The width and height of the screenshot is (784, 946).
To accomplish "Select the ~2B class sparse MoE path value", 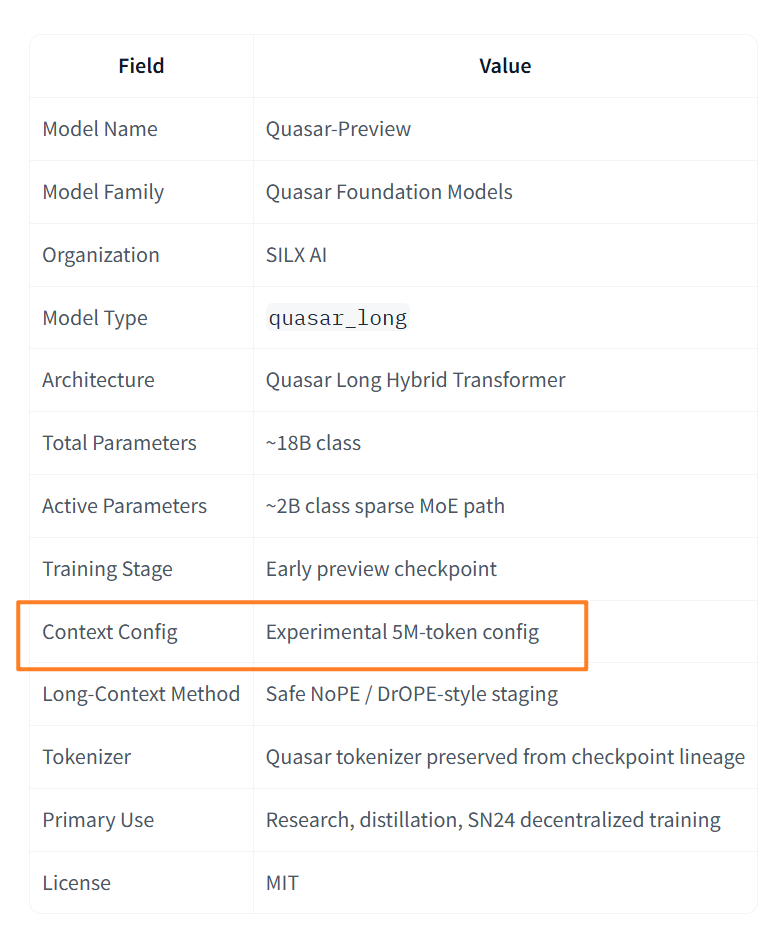I will point(385,506).
